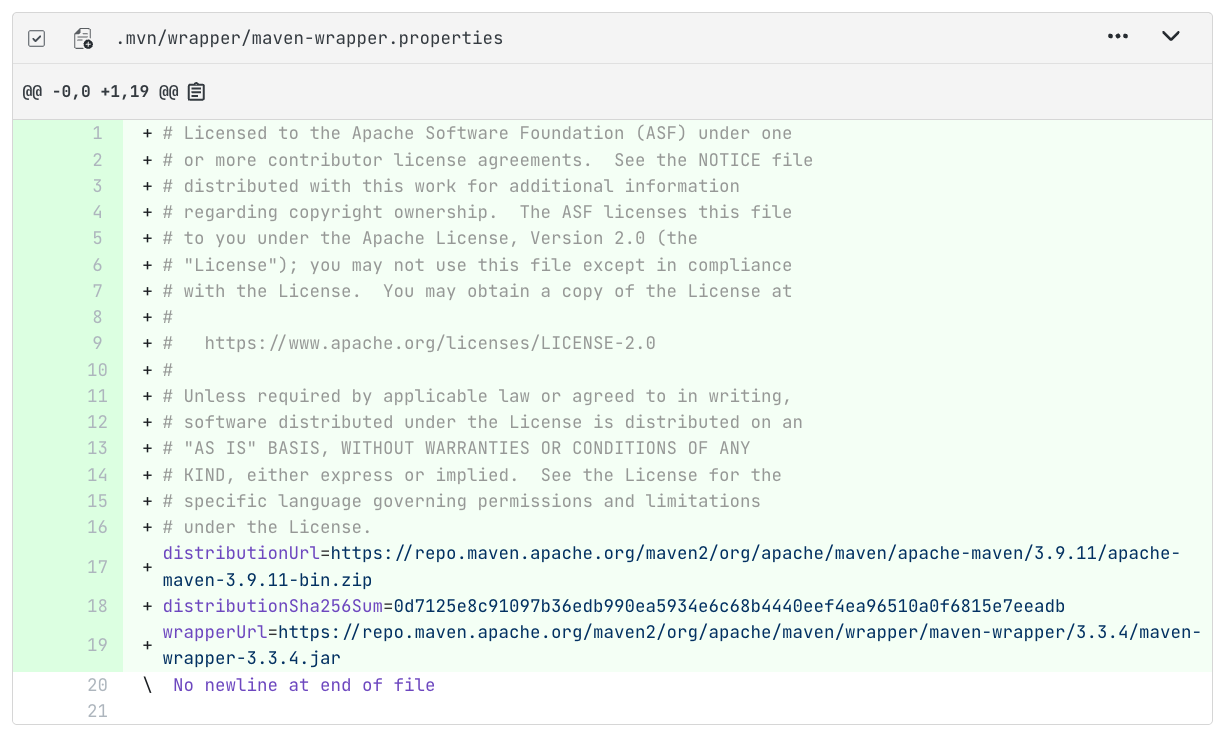Click line number 17 in the gutter
The height and width of the screenshot is (730, 1228).
97,567
